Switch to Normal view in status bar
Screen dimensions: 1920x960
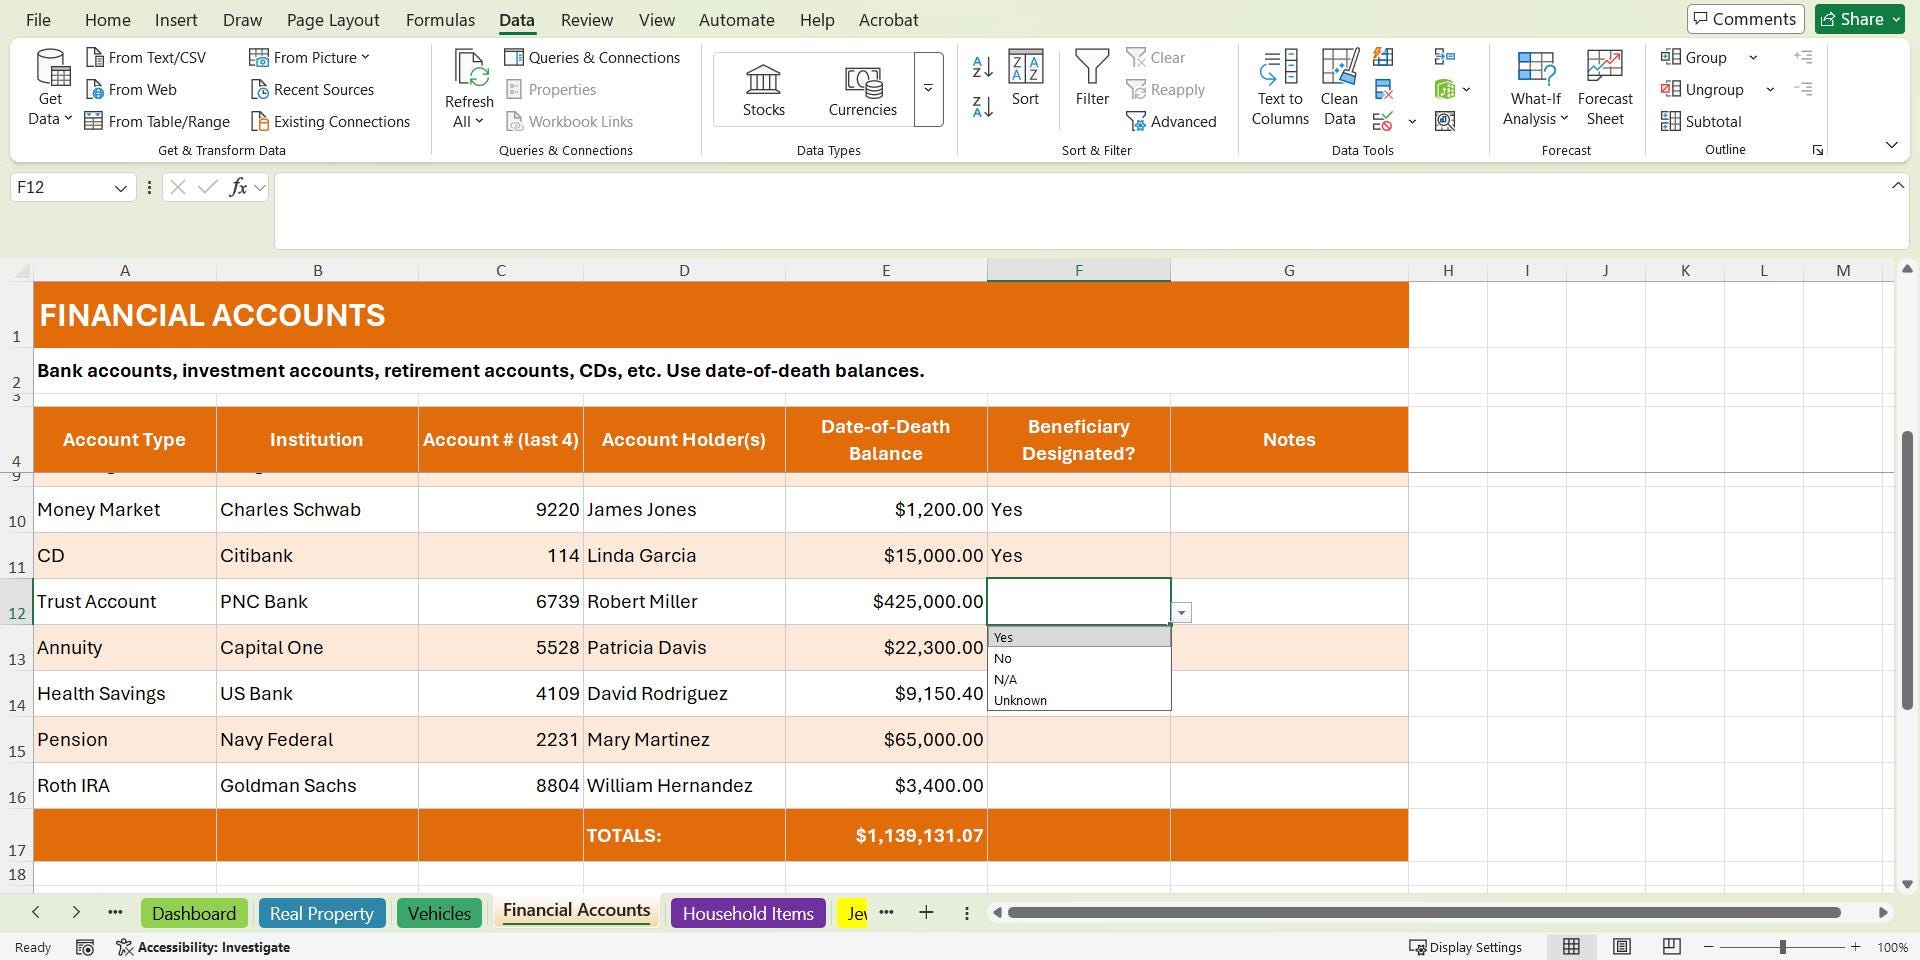[1571, 947]
